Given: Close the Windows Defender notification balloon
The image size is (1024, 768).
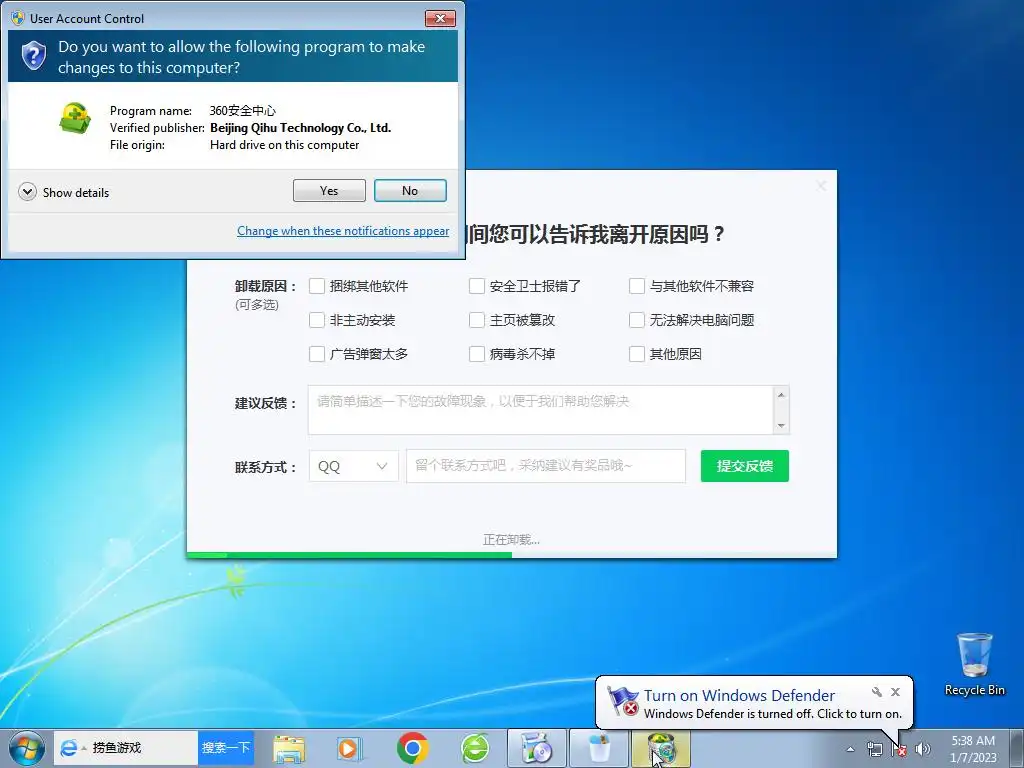Looking at the screenshot, I should click(895, 692).
